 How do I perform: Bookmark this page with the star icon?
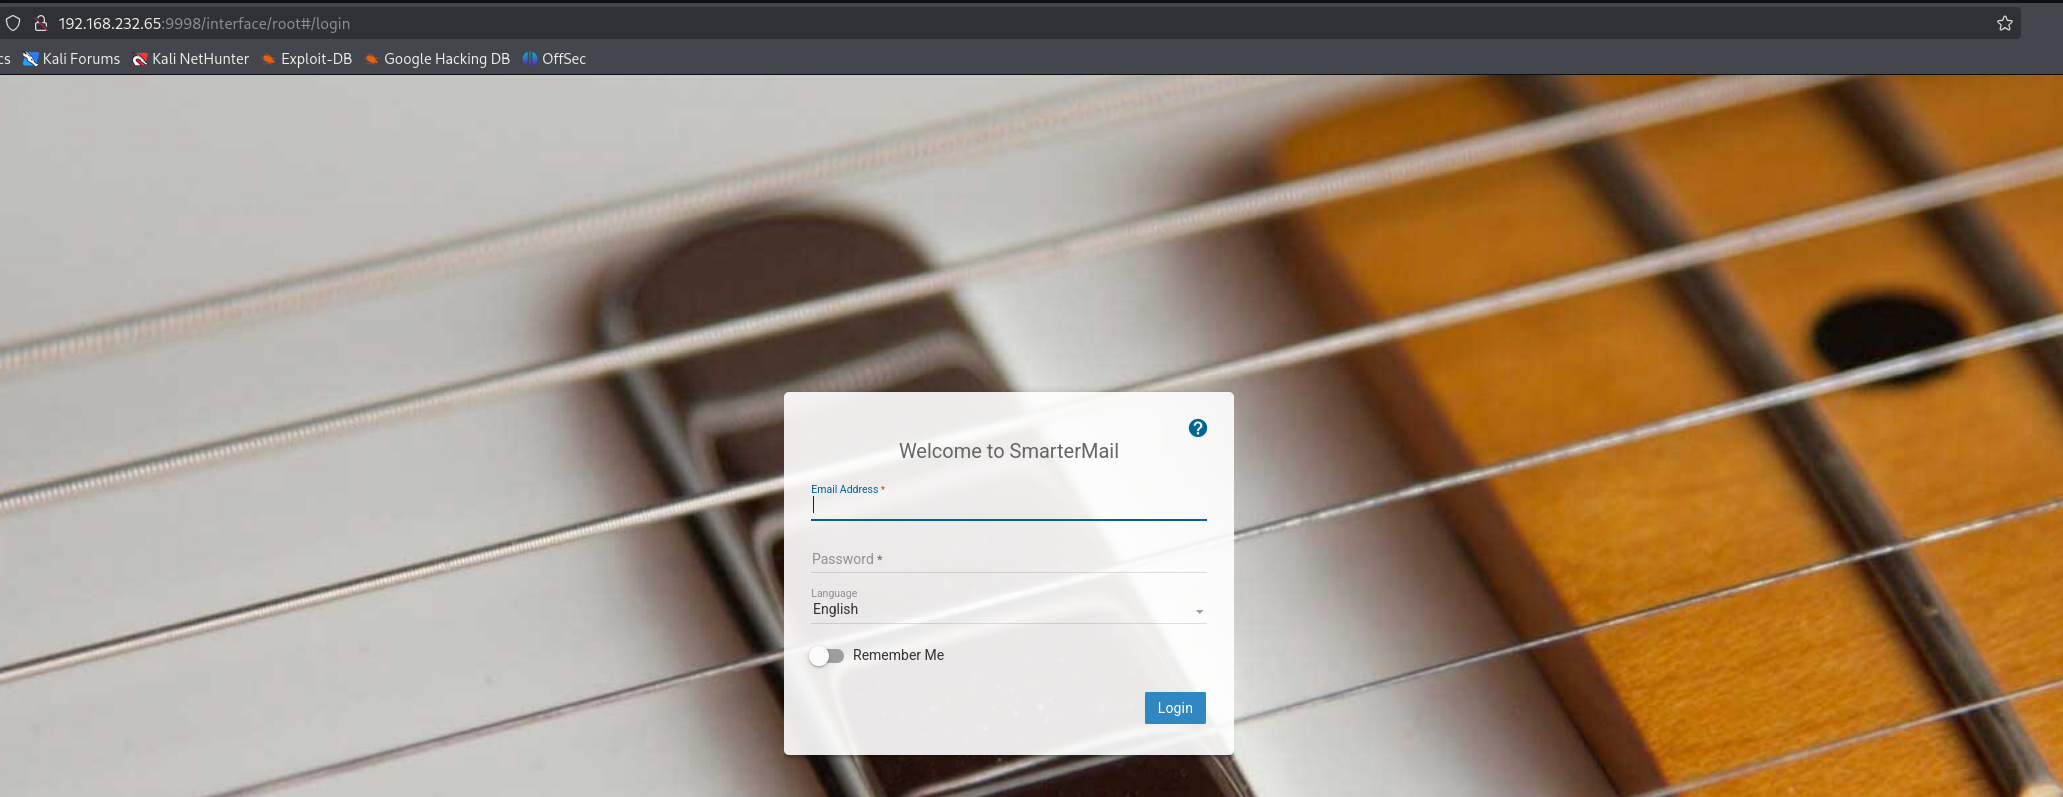click(x=2004, y=23)
